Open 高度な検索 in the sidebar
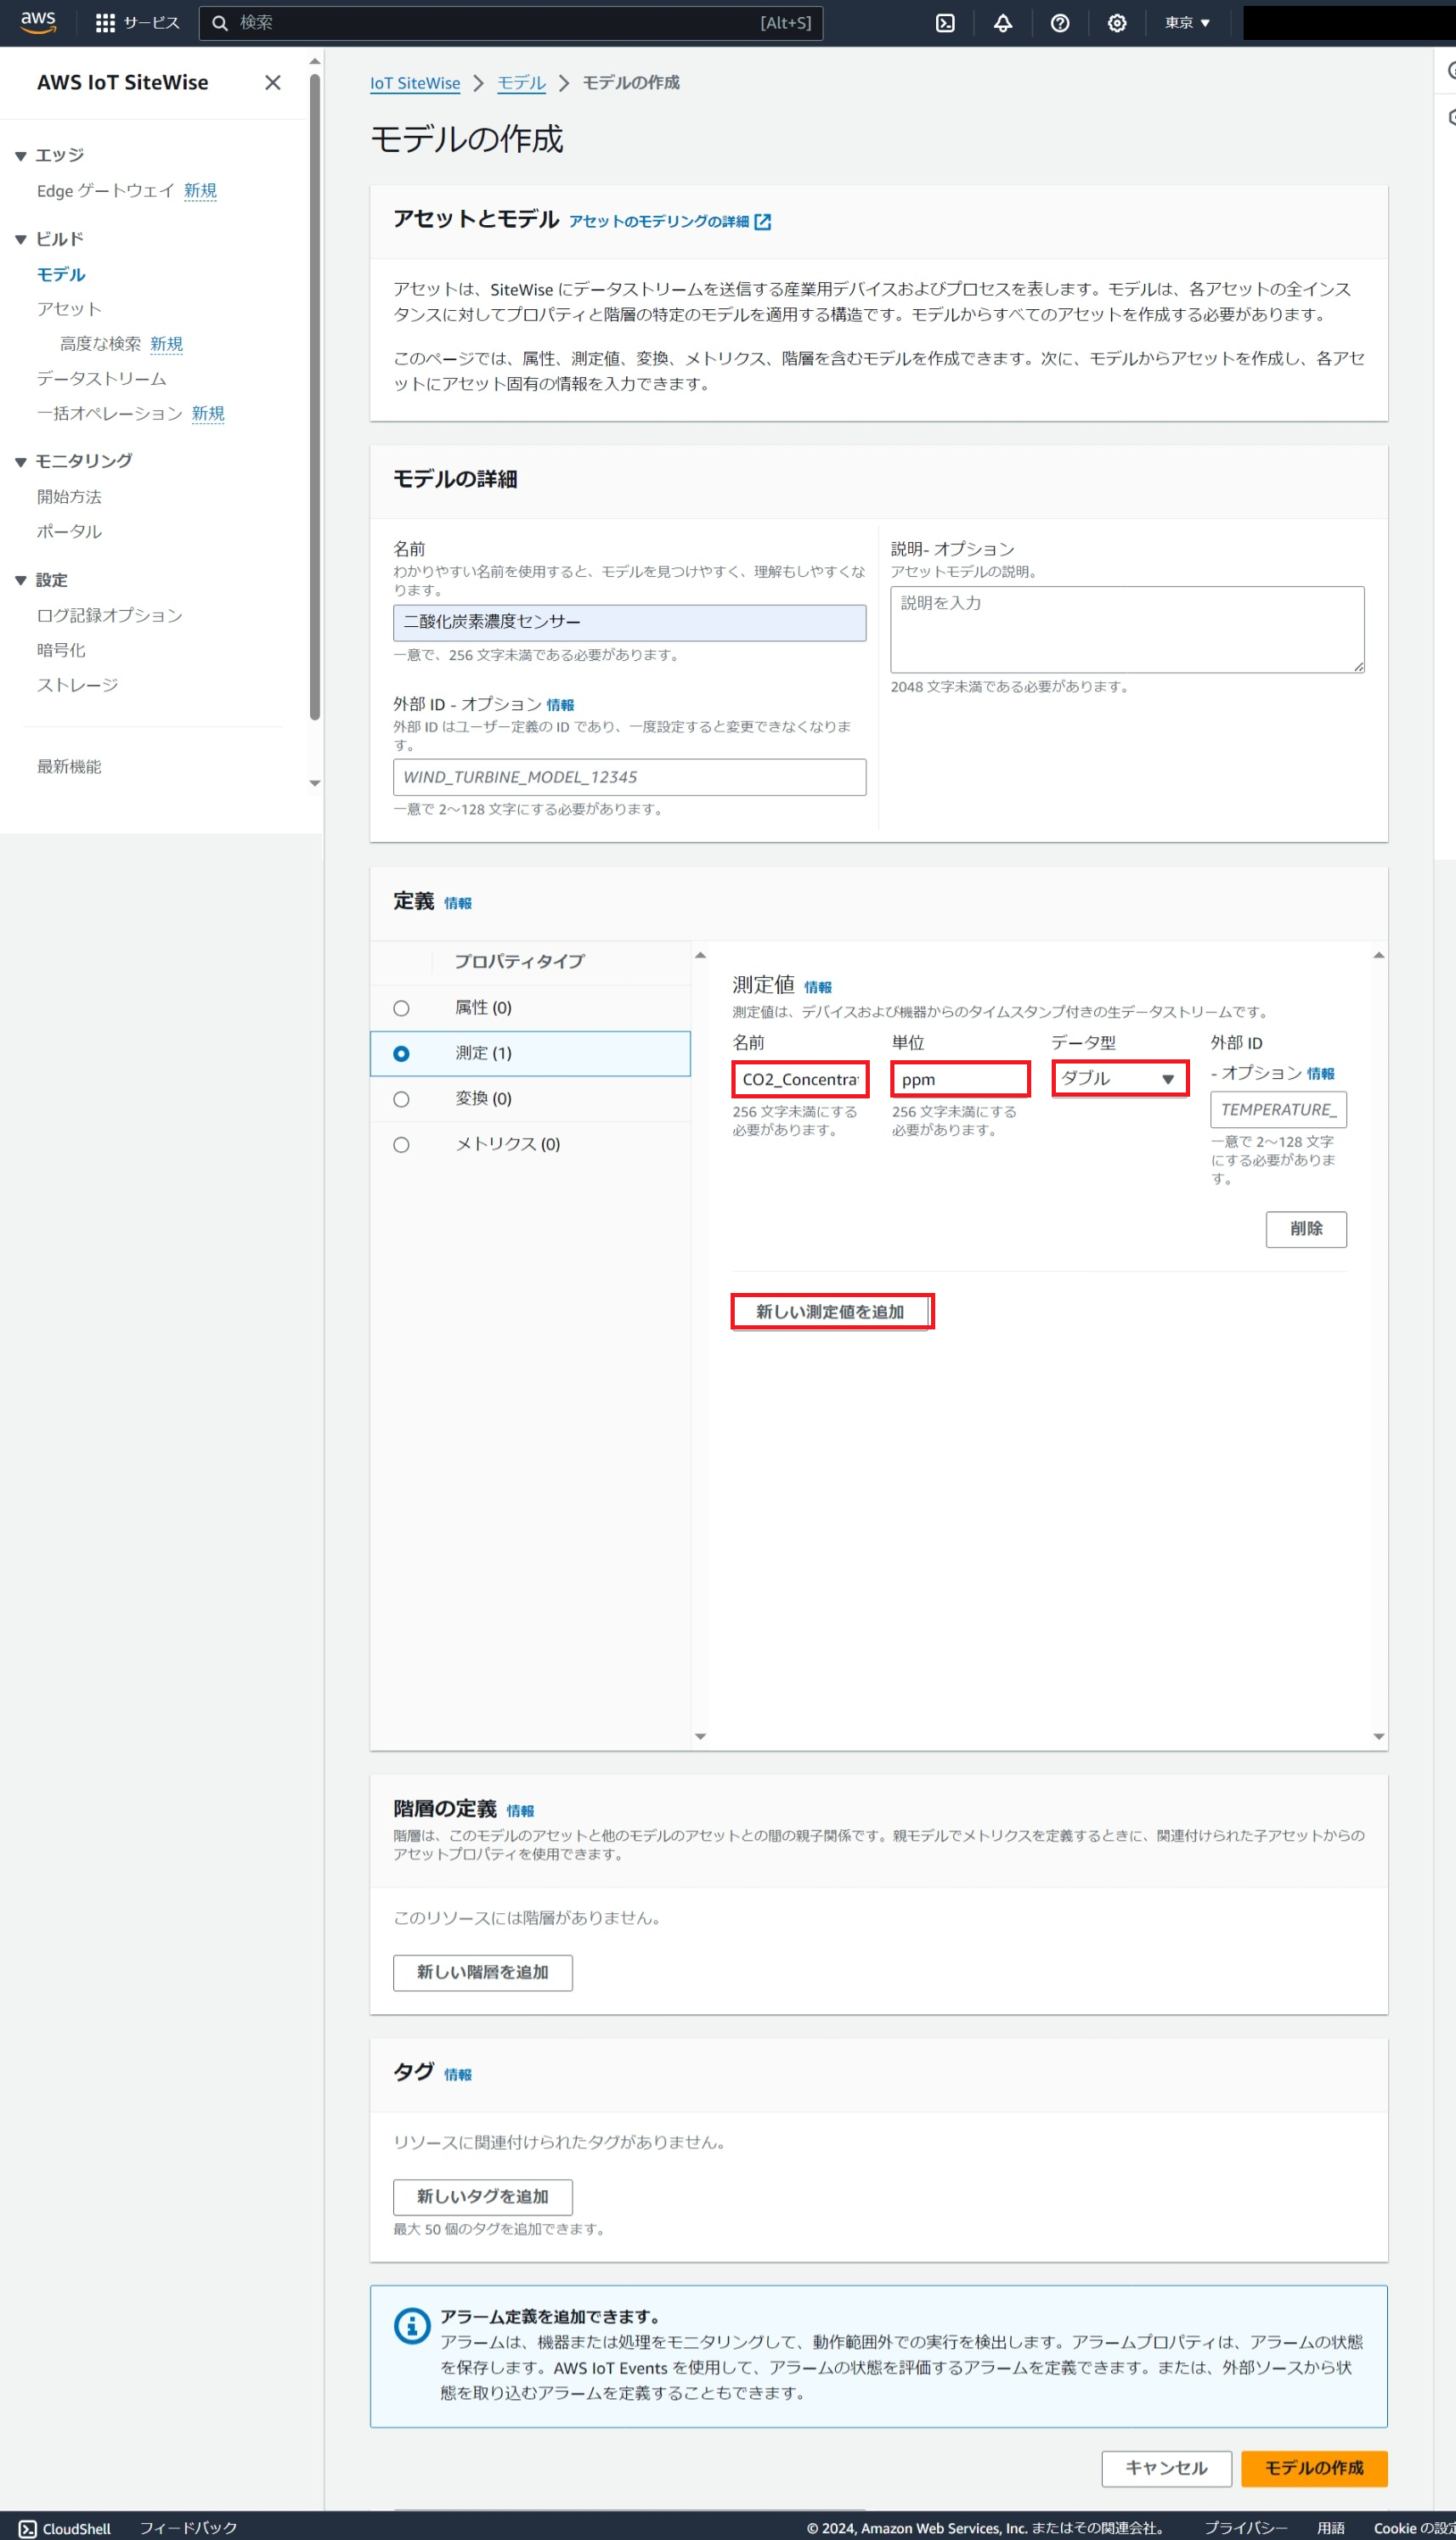The image size is (1456, 2540). click(x=100, y=344)
